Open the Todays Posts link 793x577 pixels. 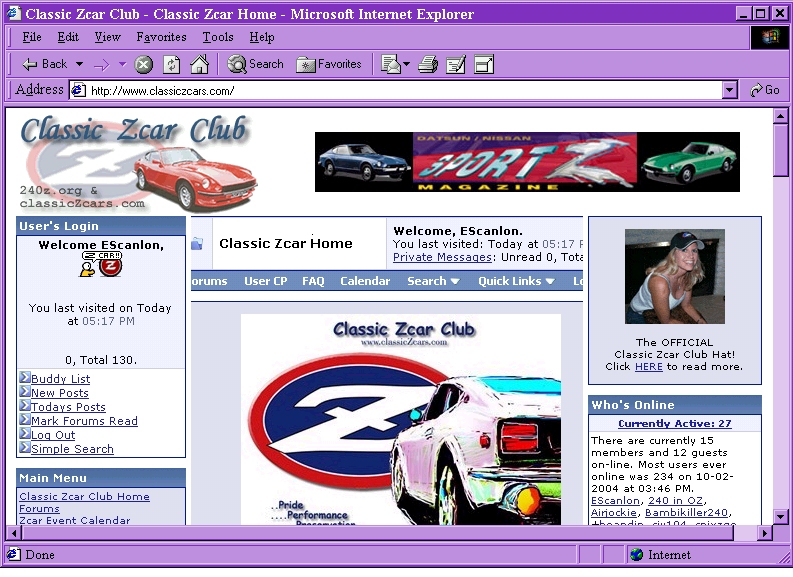(x=68, y=407)
